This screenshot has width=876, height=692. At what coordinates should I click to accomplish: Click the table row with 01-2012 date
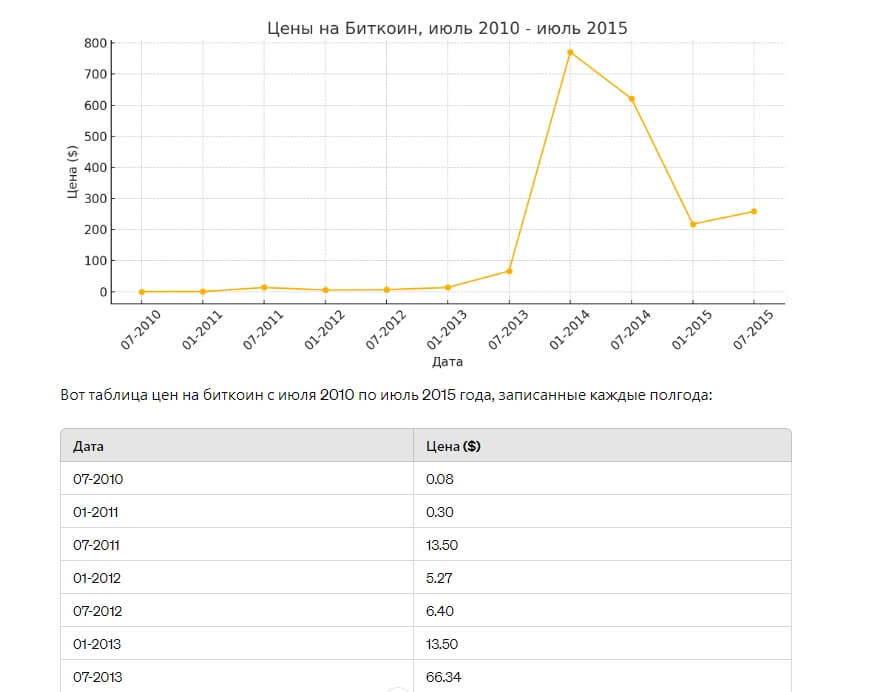[426, 578]
